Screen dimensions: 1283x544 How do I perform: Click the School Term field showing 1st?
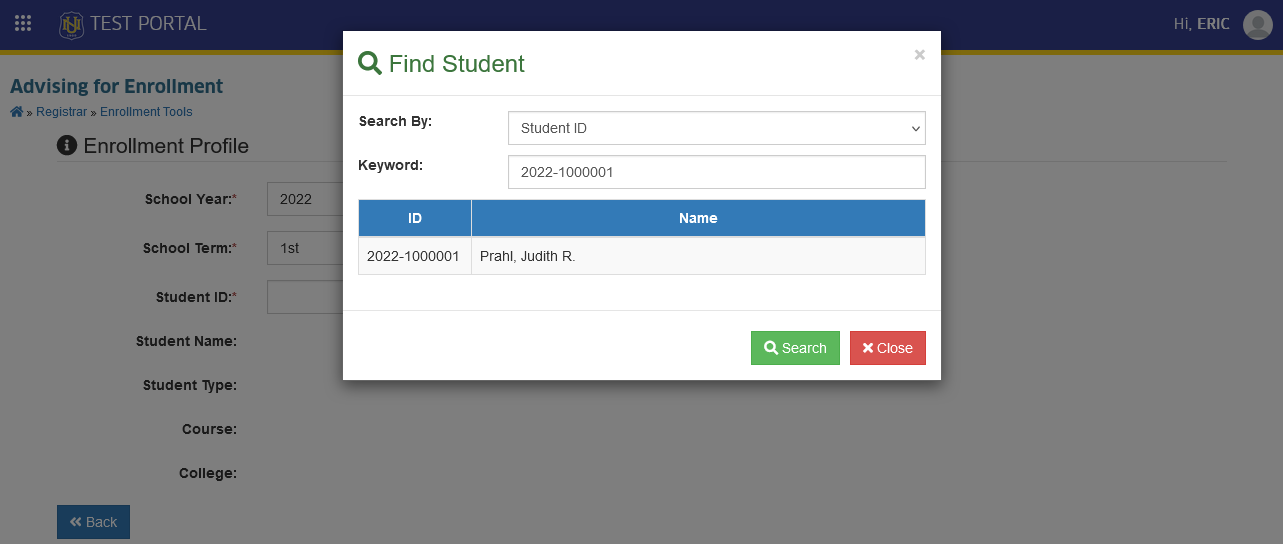[305, 248]
